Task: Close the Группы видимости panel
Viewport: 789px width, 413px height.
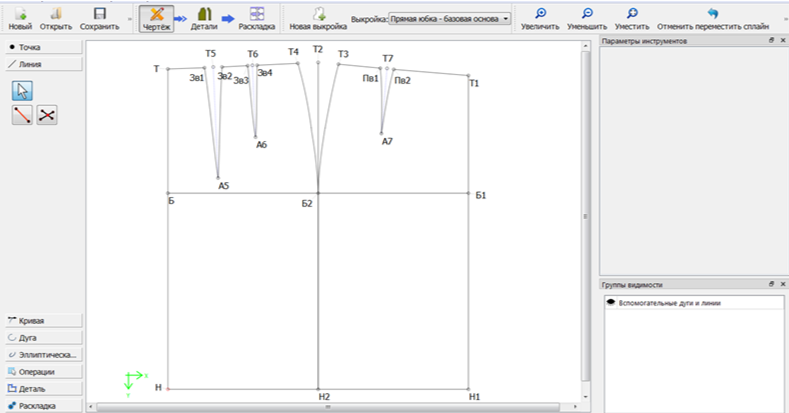Action: pos(783,284)
